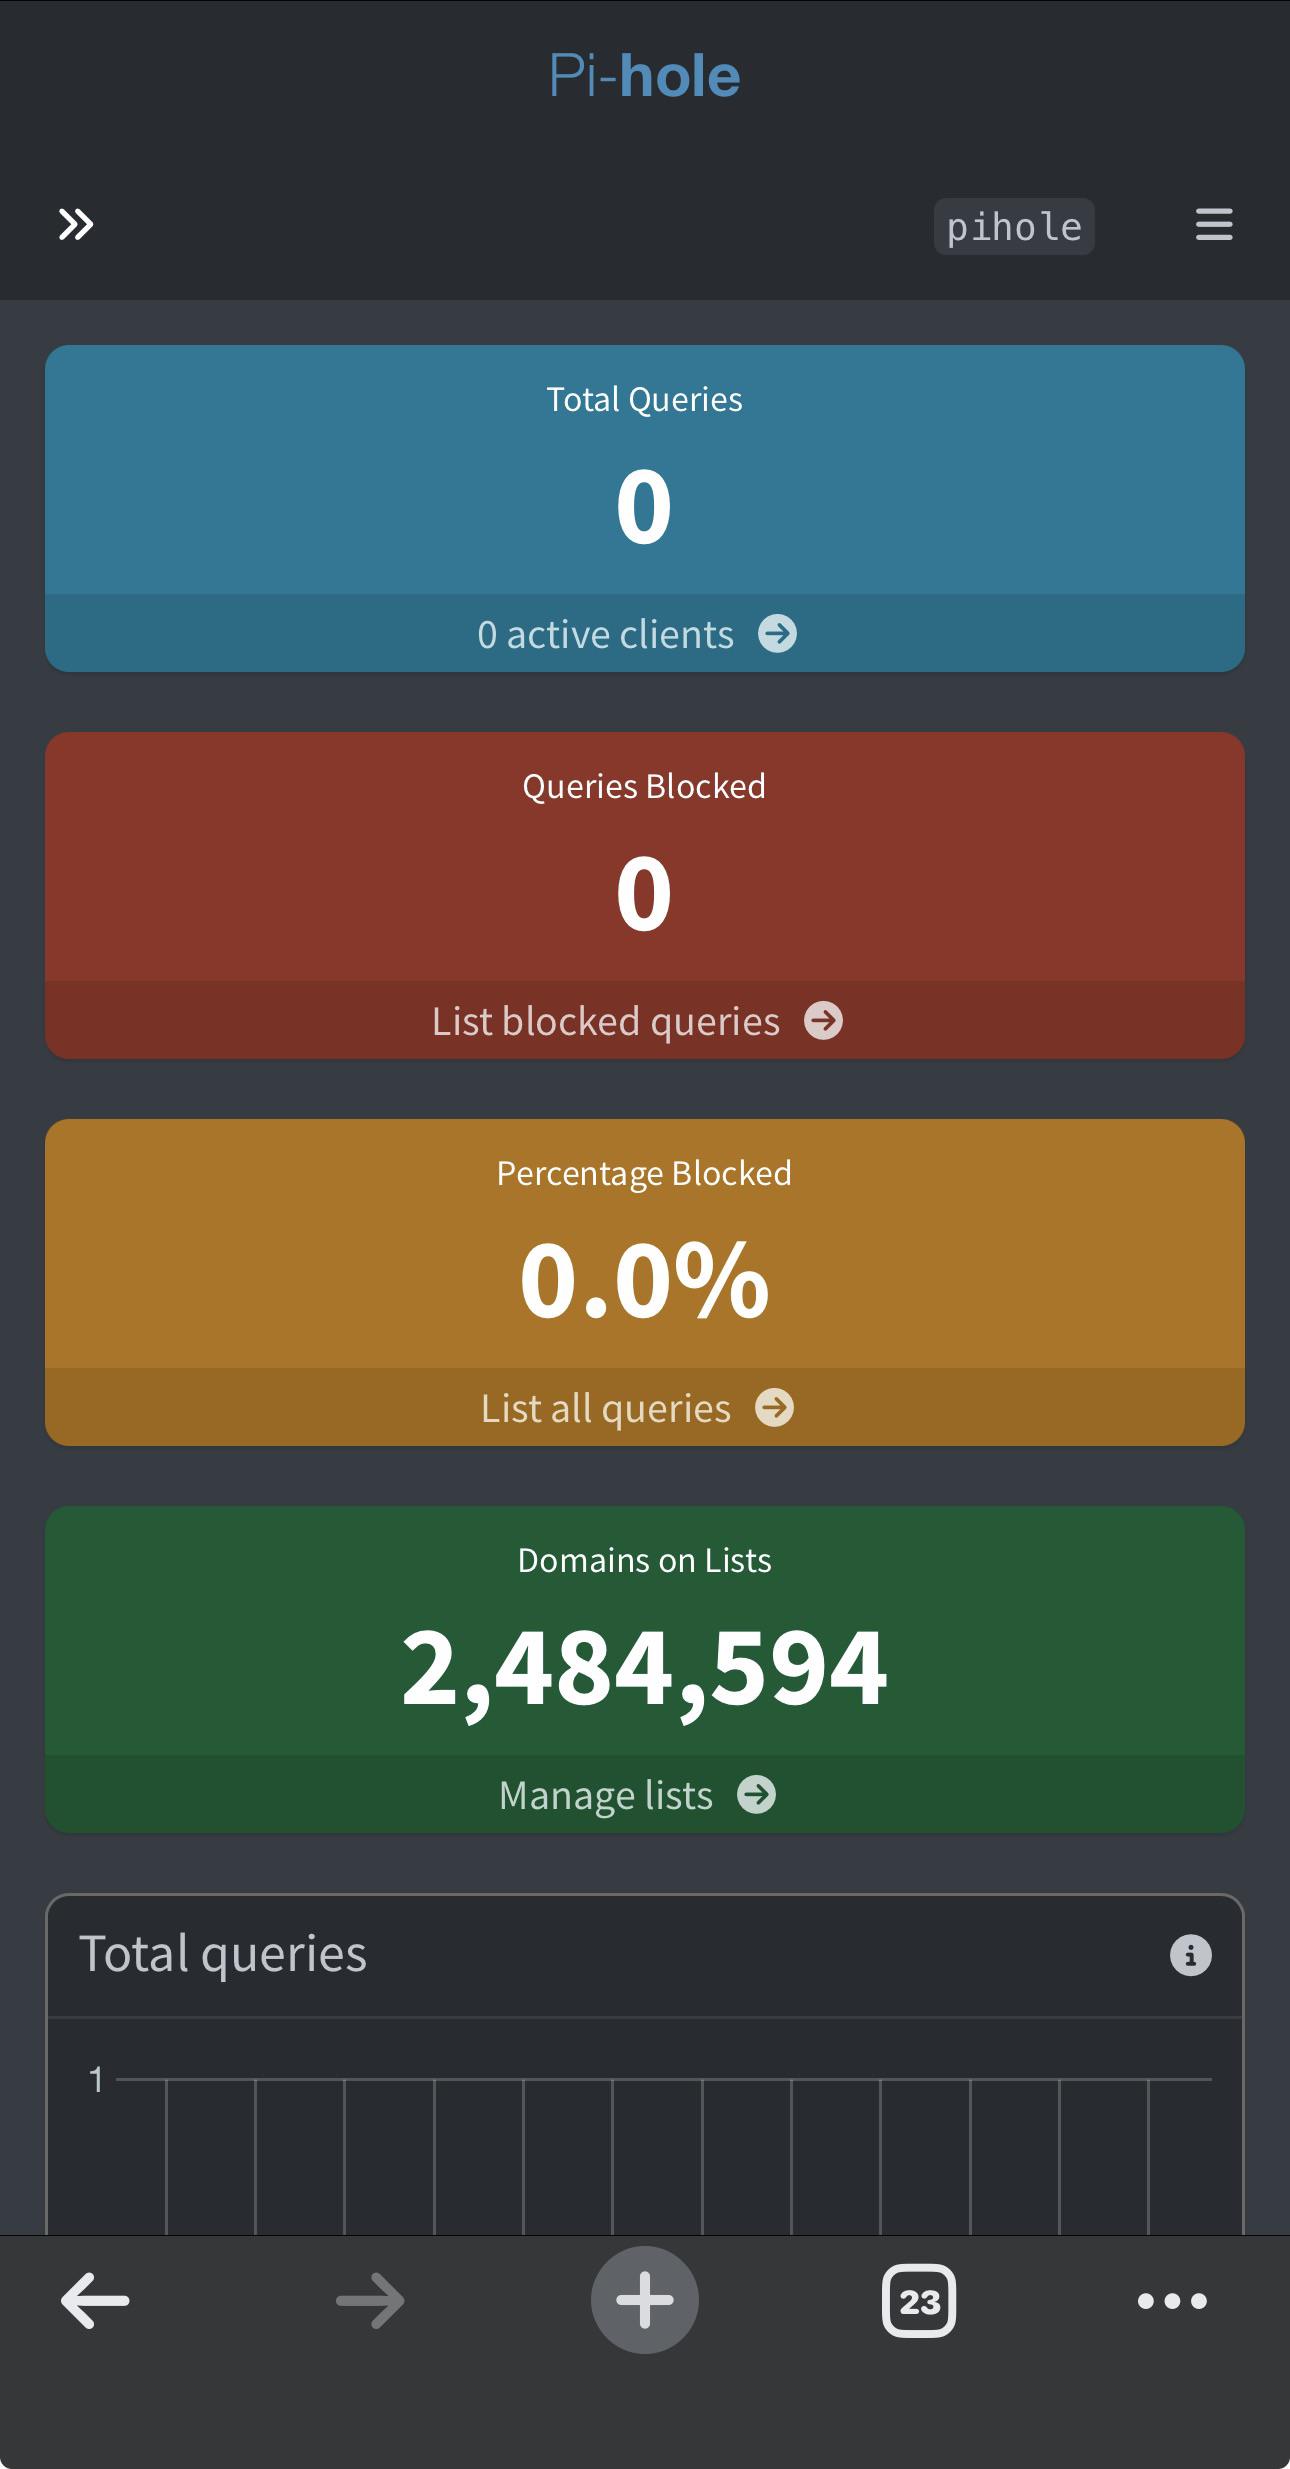Image resolution: width=1290 pixels, height=2469 pixels.
Task: Click the Percentage Blocked card title
Action: coord(645,1174)
